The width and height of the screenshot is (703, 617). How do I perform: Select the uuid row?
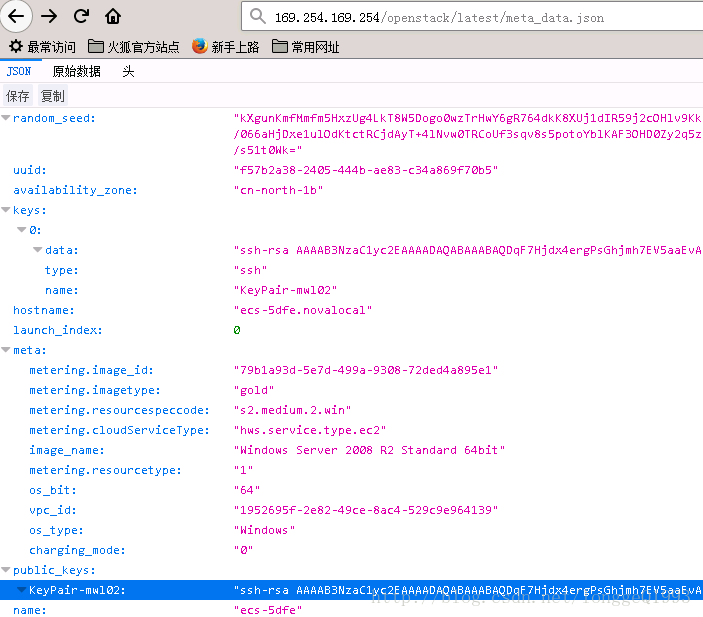coord(352,170)
